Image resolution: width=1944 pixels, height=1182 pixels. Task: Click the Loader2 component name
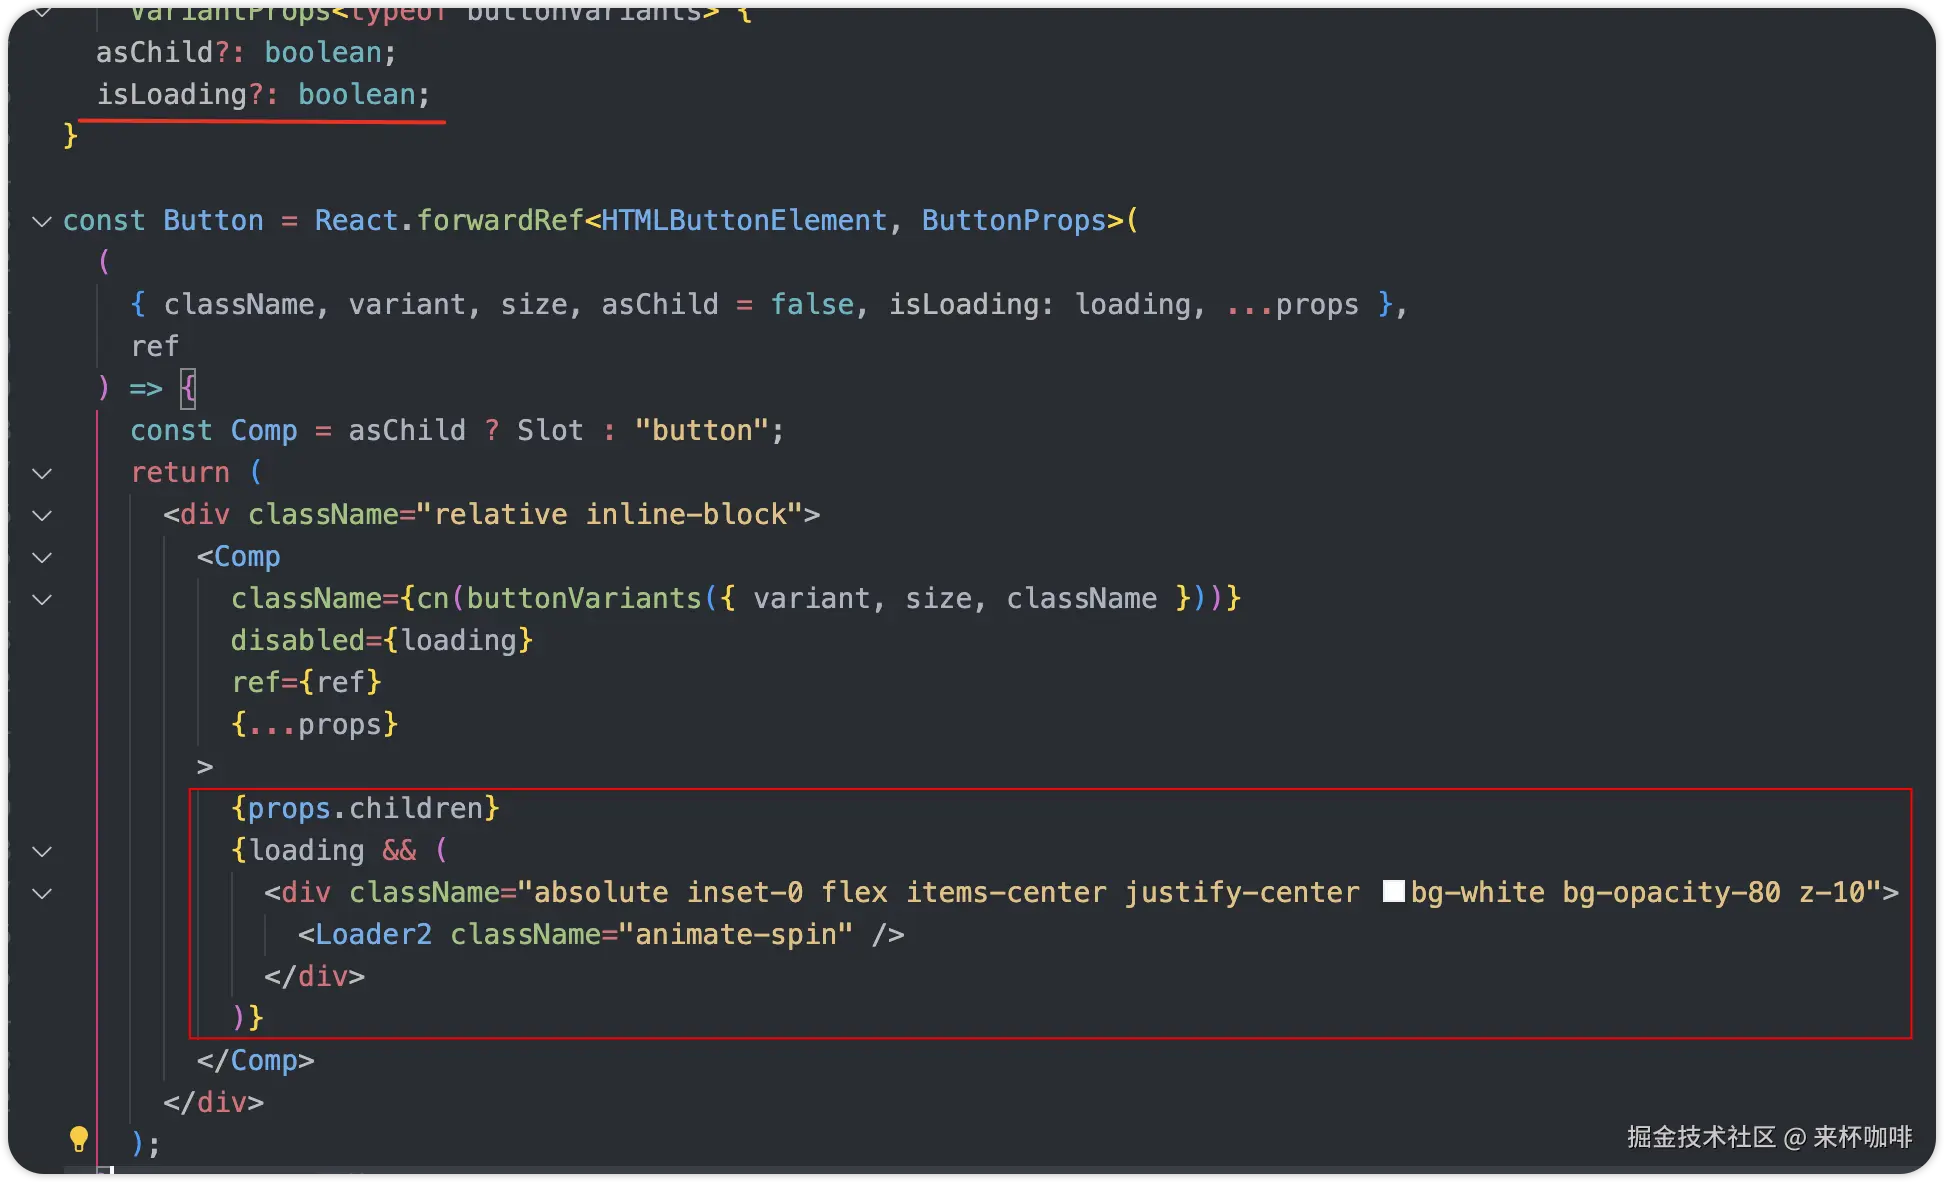[373, 934]
